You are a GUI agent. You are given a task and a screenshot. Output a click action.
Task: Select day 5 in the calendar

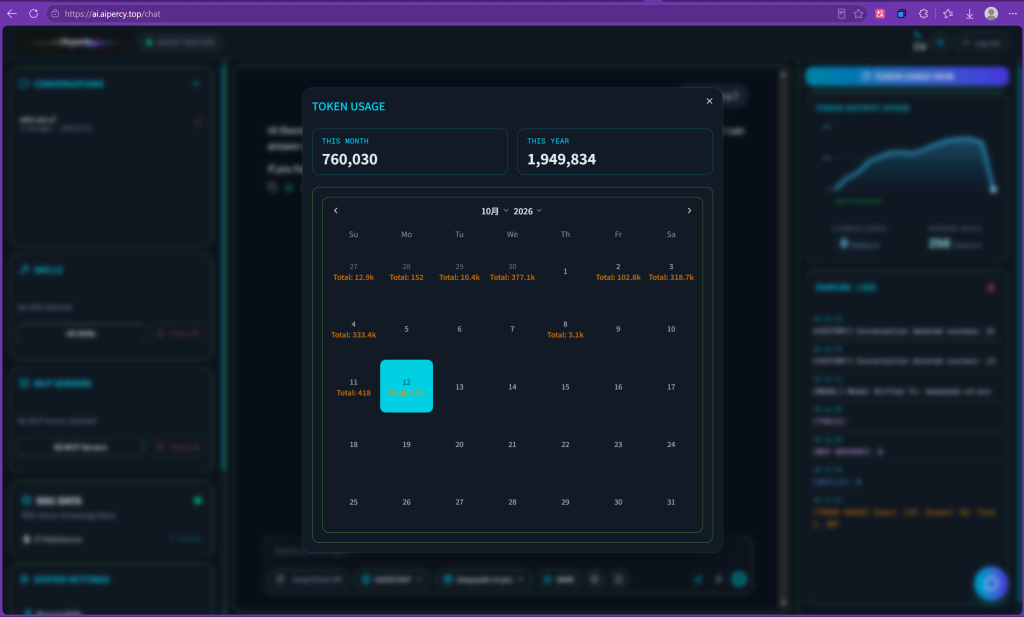point(406,329)
